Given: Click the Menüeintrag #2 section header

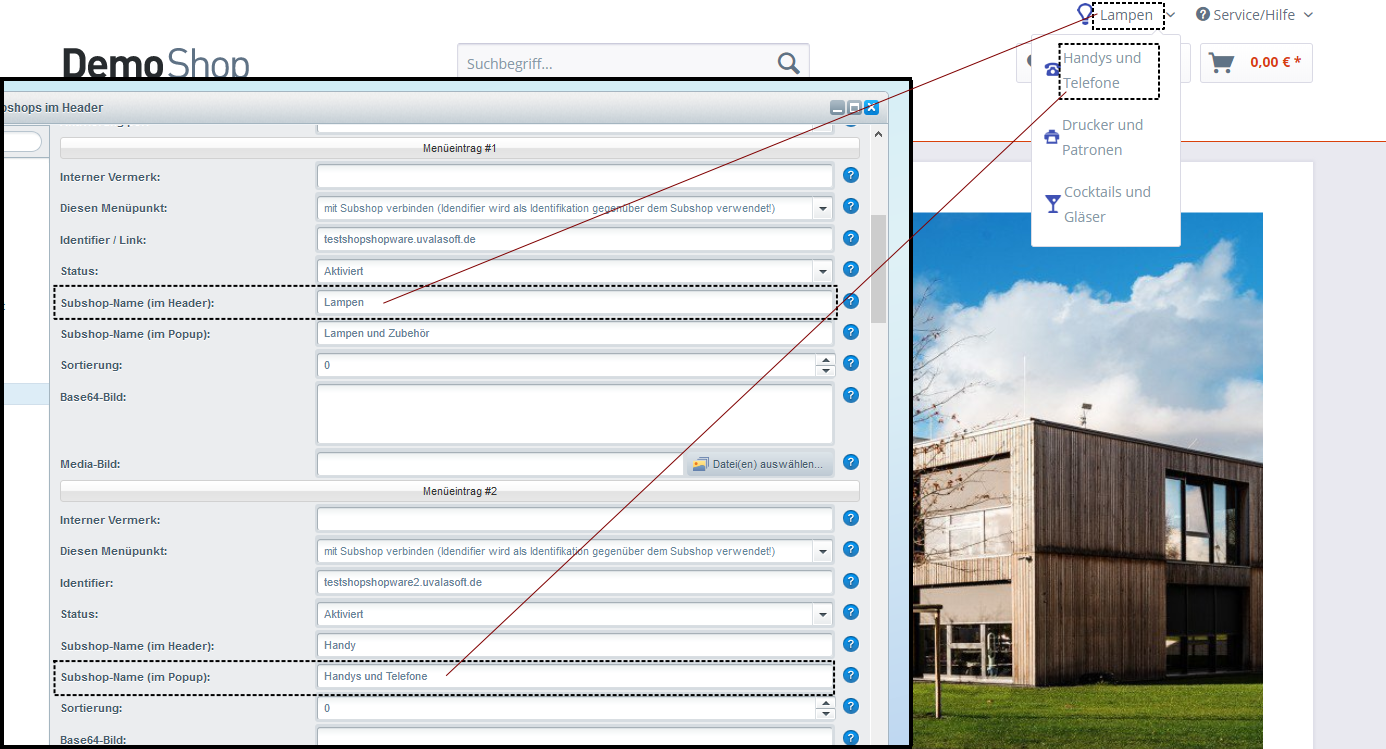Looking at the screenshot, I should pyautogui.click(x=460, y=491).
